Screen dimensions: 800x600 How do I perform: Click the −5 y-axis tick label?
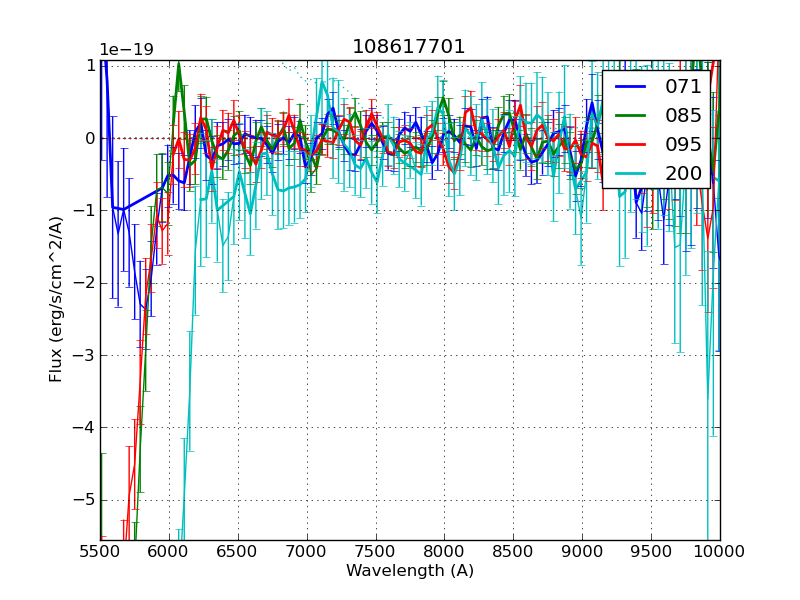coord(86,500)
